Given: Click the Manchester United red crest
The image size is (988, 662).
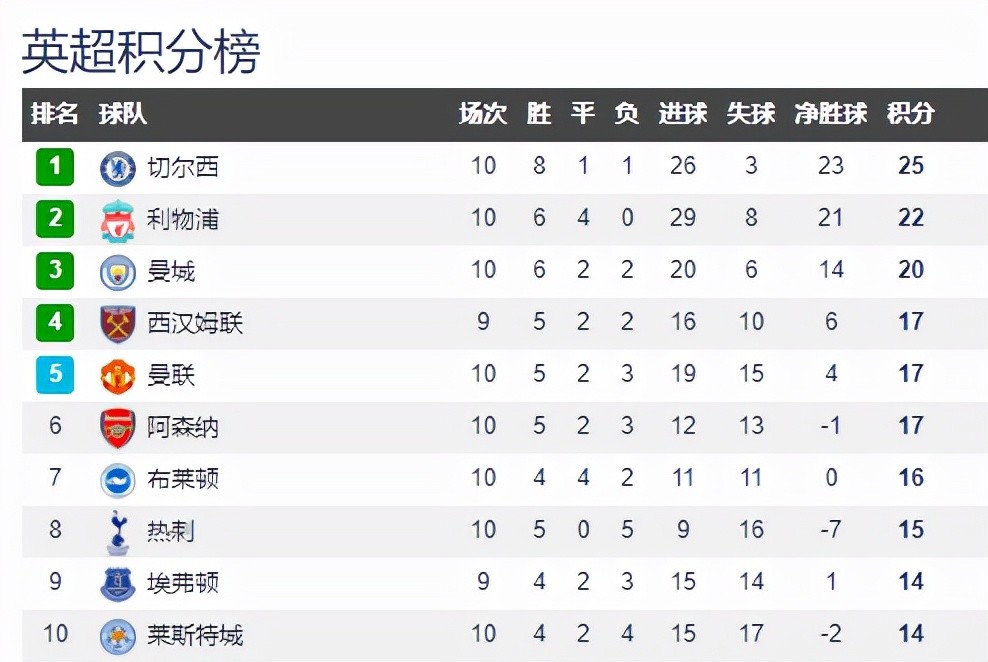Looking at the screenshot, I should pyautogui.click(x=118, y=377).
